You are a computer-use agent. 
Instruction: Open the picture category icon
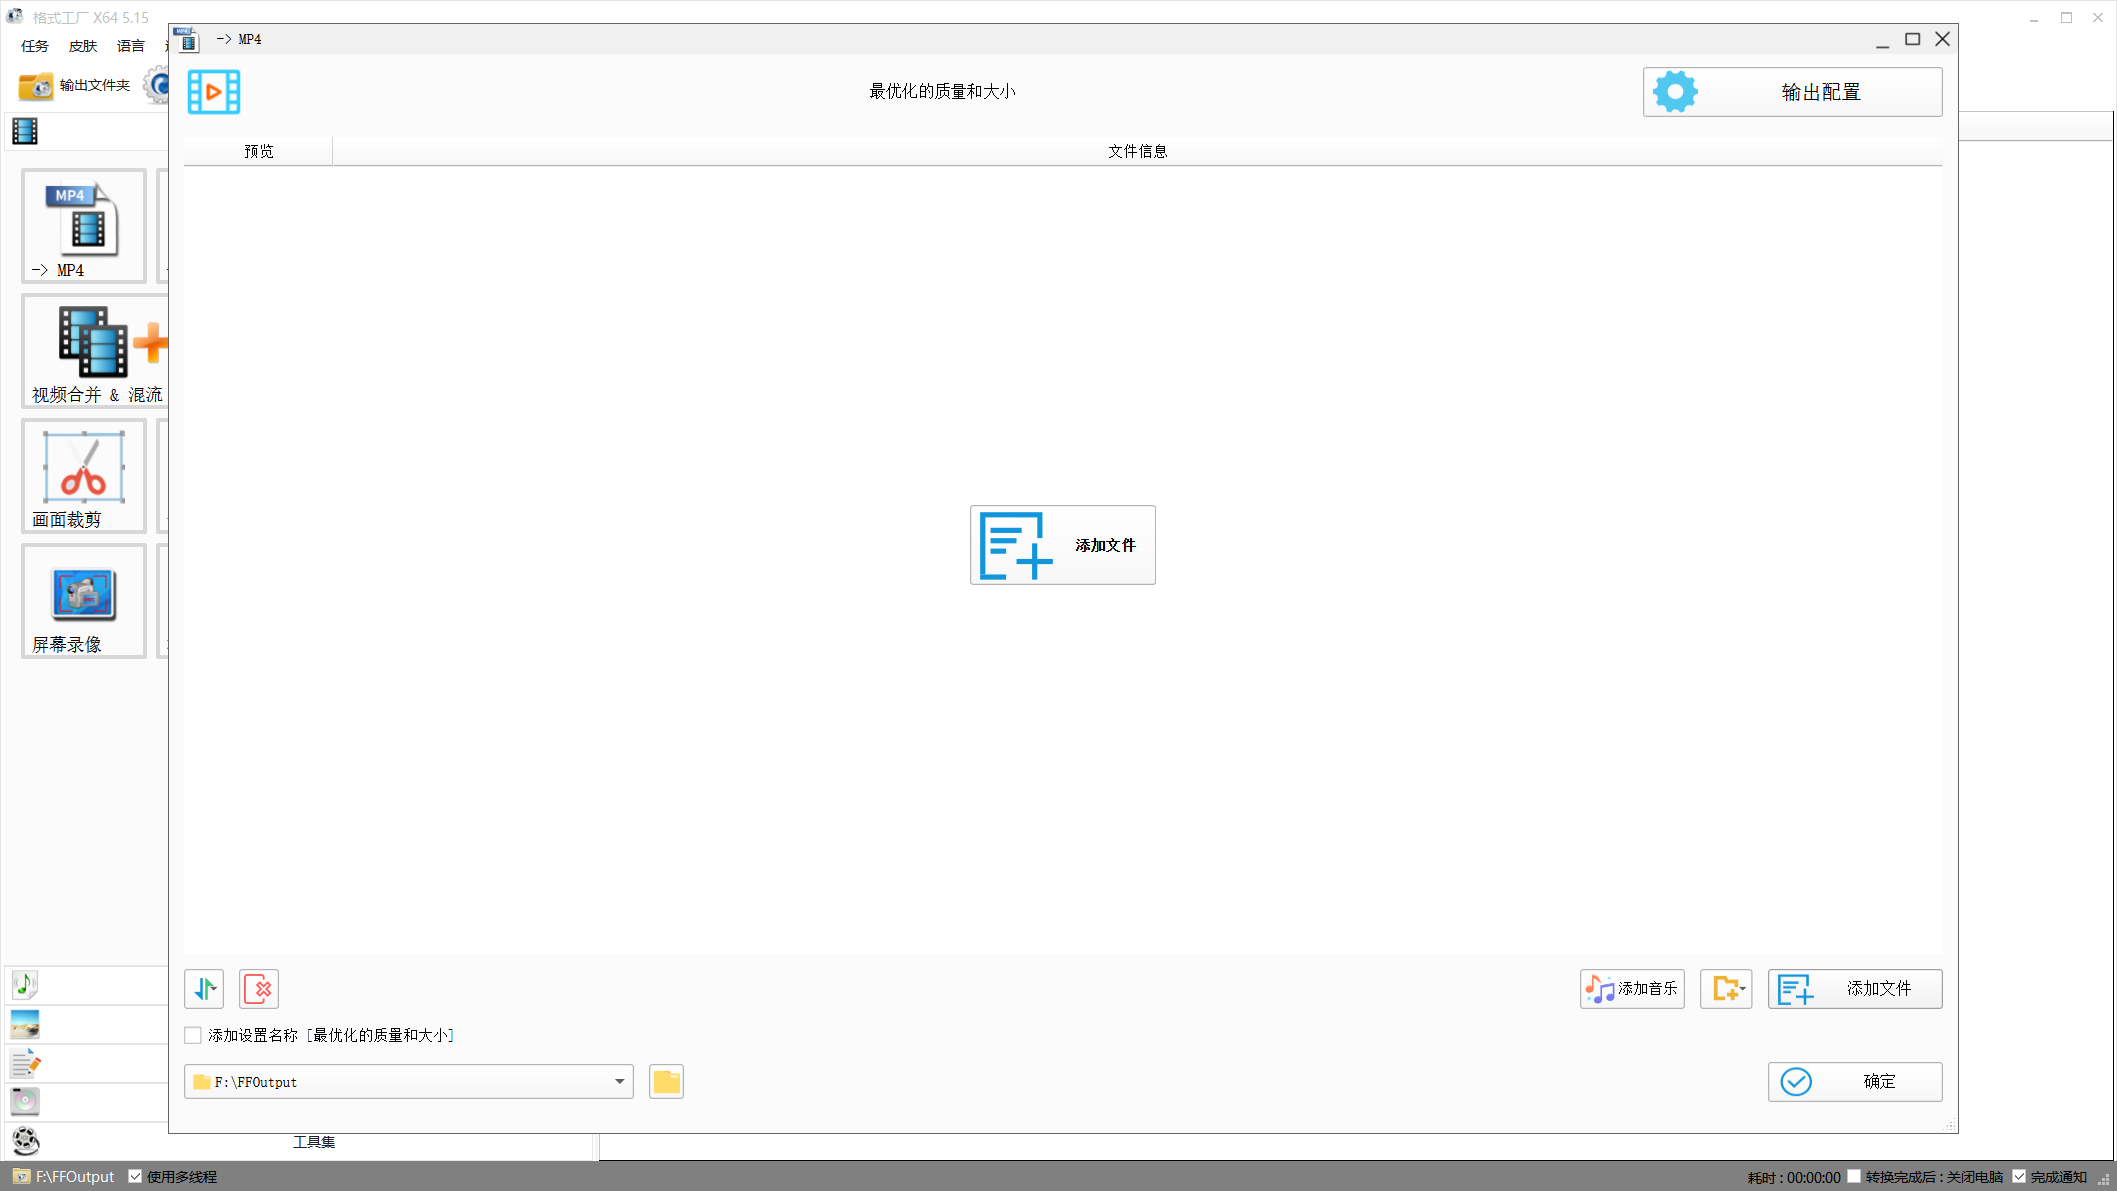point(25,1024)
